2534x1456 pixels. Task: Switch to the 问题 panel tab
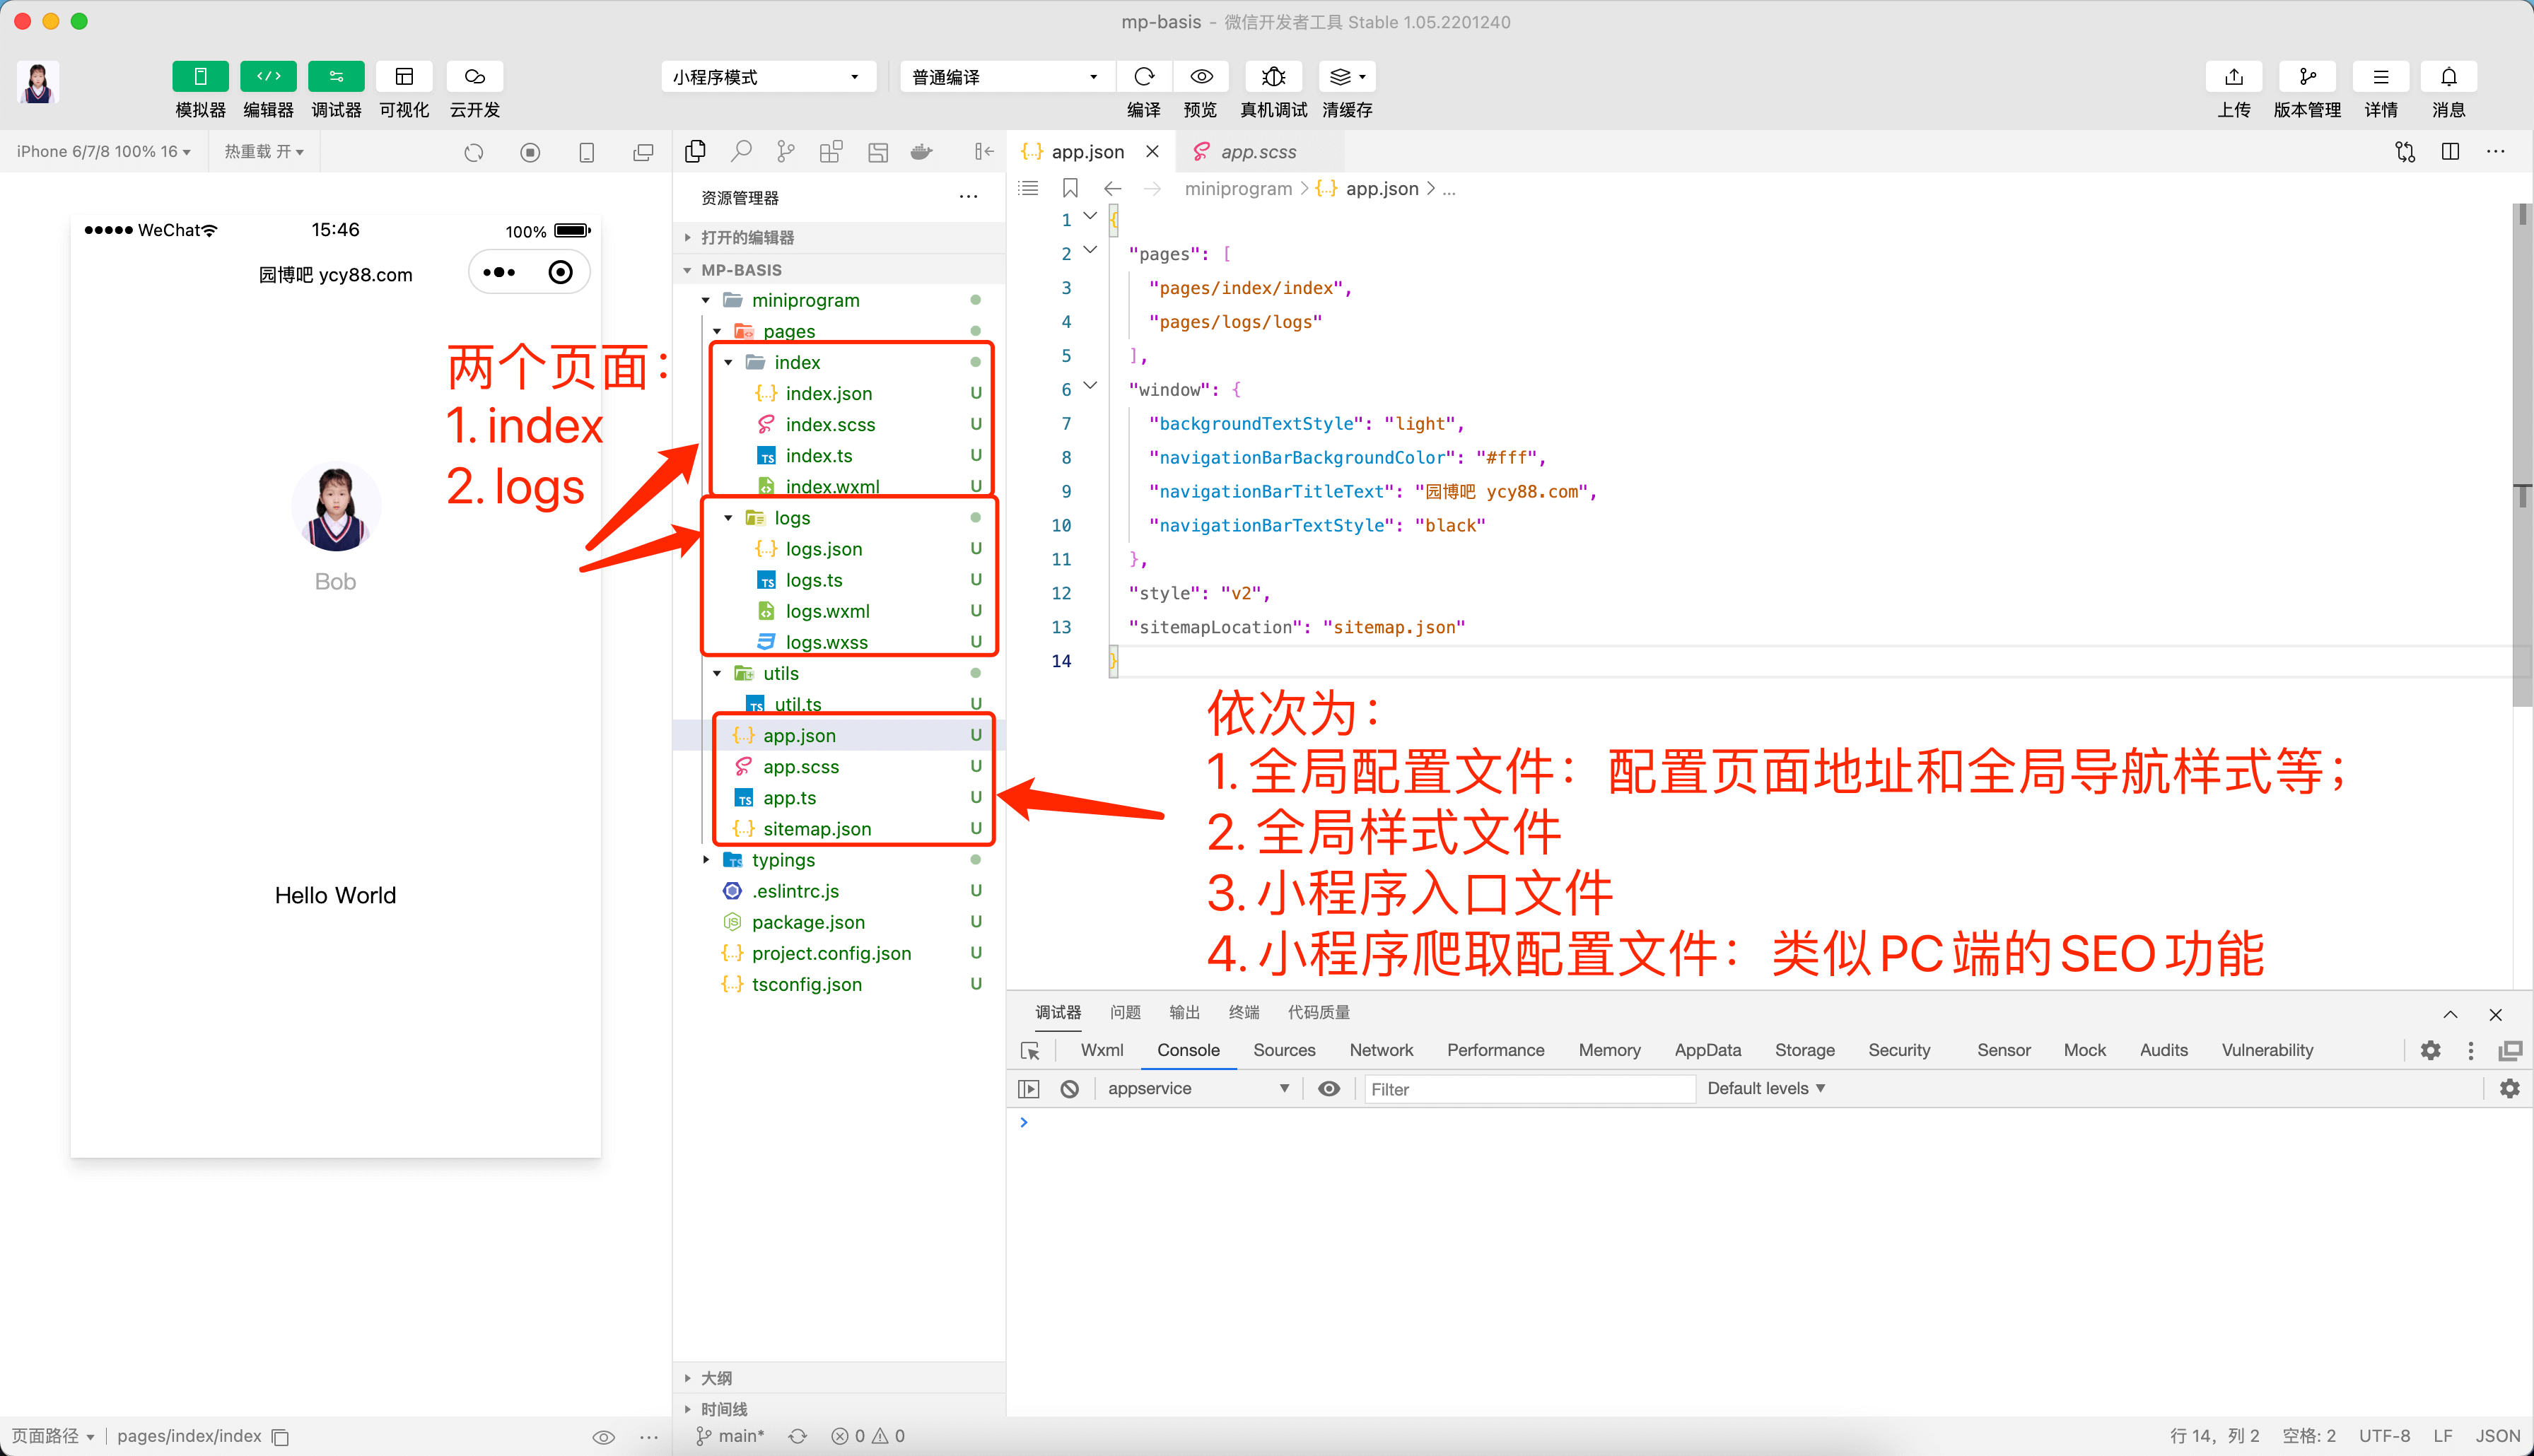(x=1125, y=1012)
